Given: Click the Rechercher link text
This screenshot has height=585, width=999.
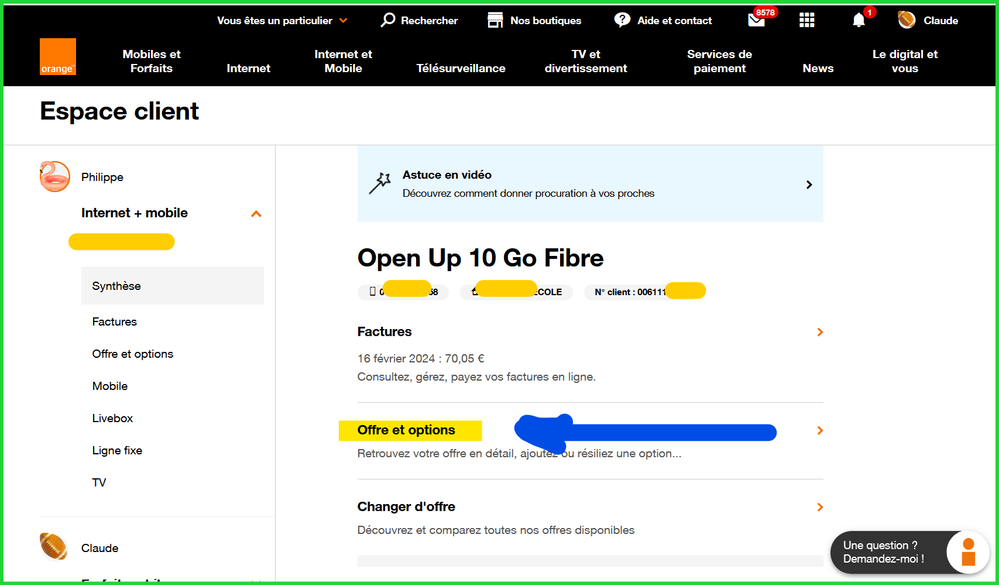Looking at the screenshot, I should pyautogui.click(x=429, y=20).
